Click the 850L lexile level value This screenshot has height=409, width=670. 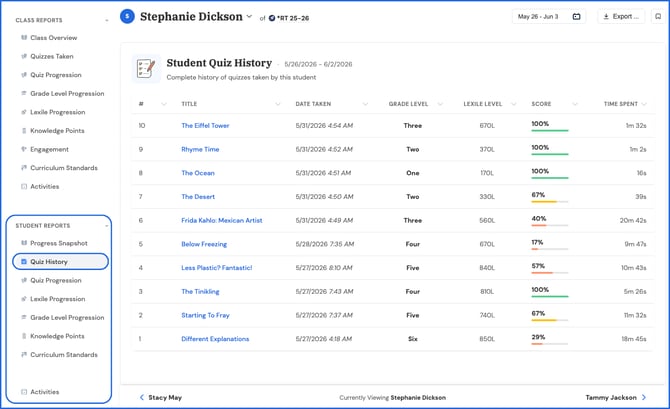coord(487,339)
